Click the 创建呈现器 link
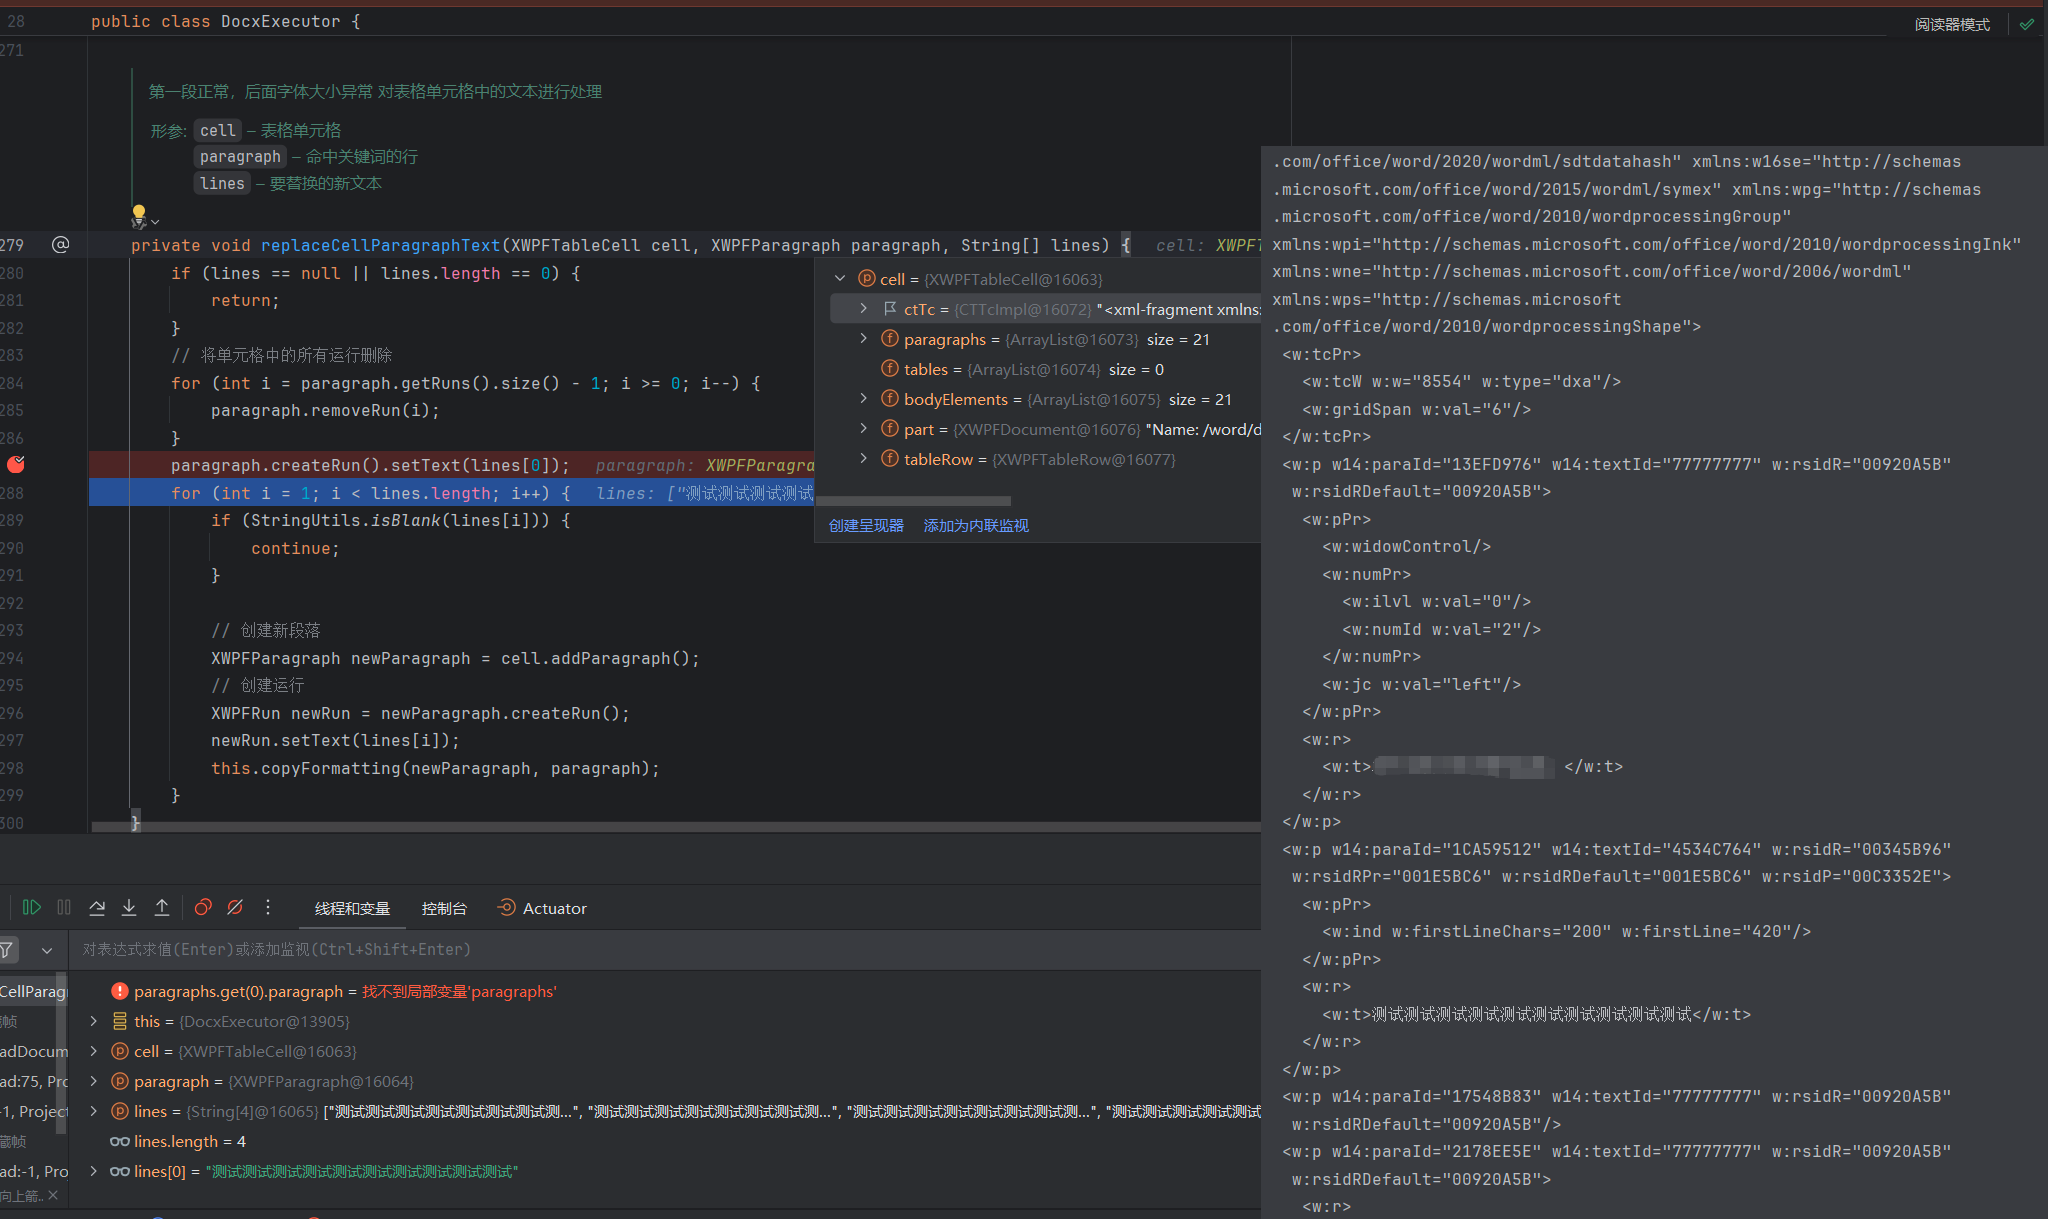This screenshot has width=2048, height=1219. click(x=866, y=526)
